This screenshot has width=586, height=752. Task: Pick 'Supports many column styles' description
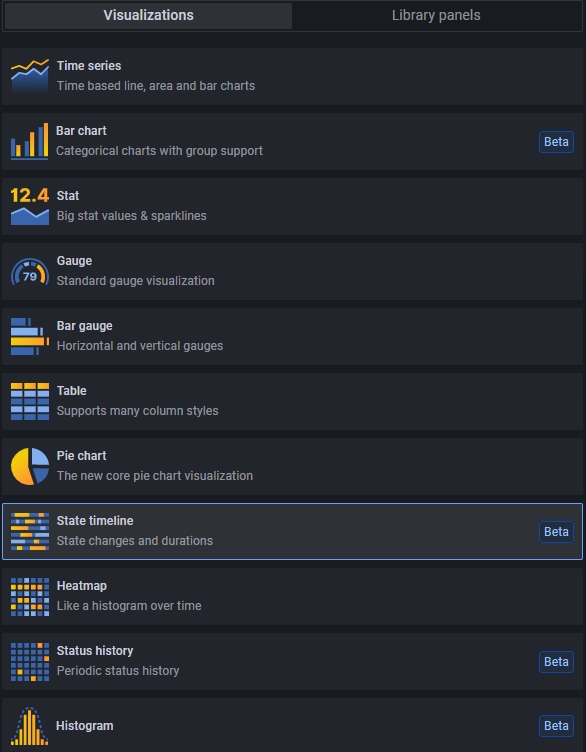coord(138,411)
